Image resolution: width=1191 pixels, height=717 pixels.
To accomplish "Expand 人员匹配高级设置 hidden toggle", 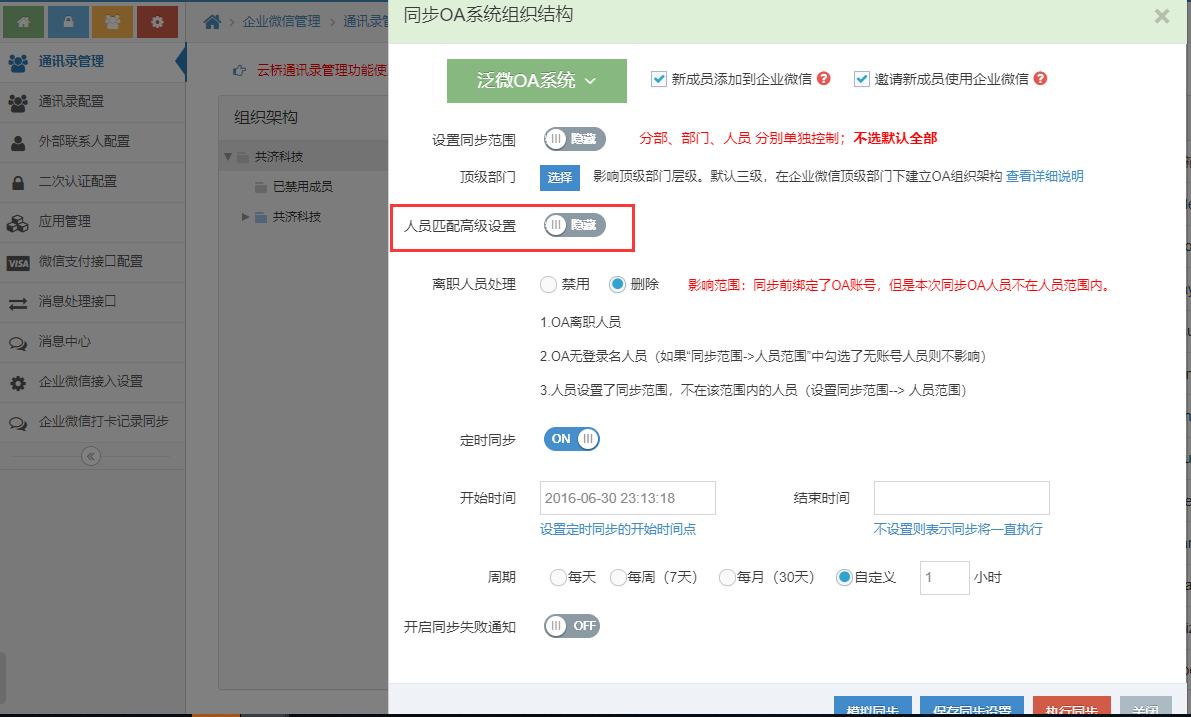I will [x=575, y=226].
